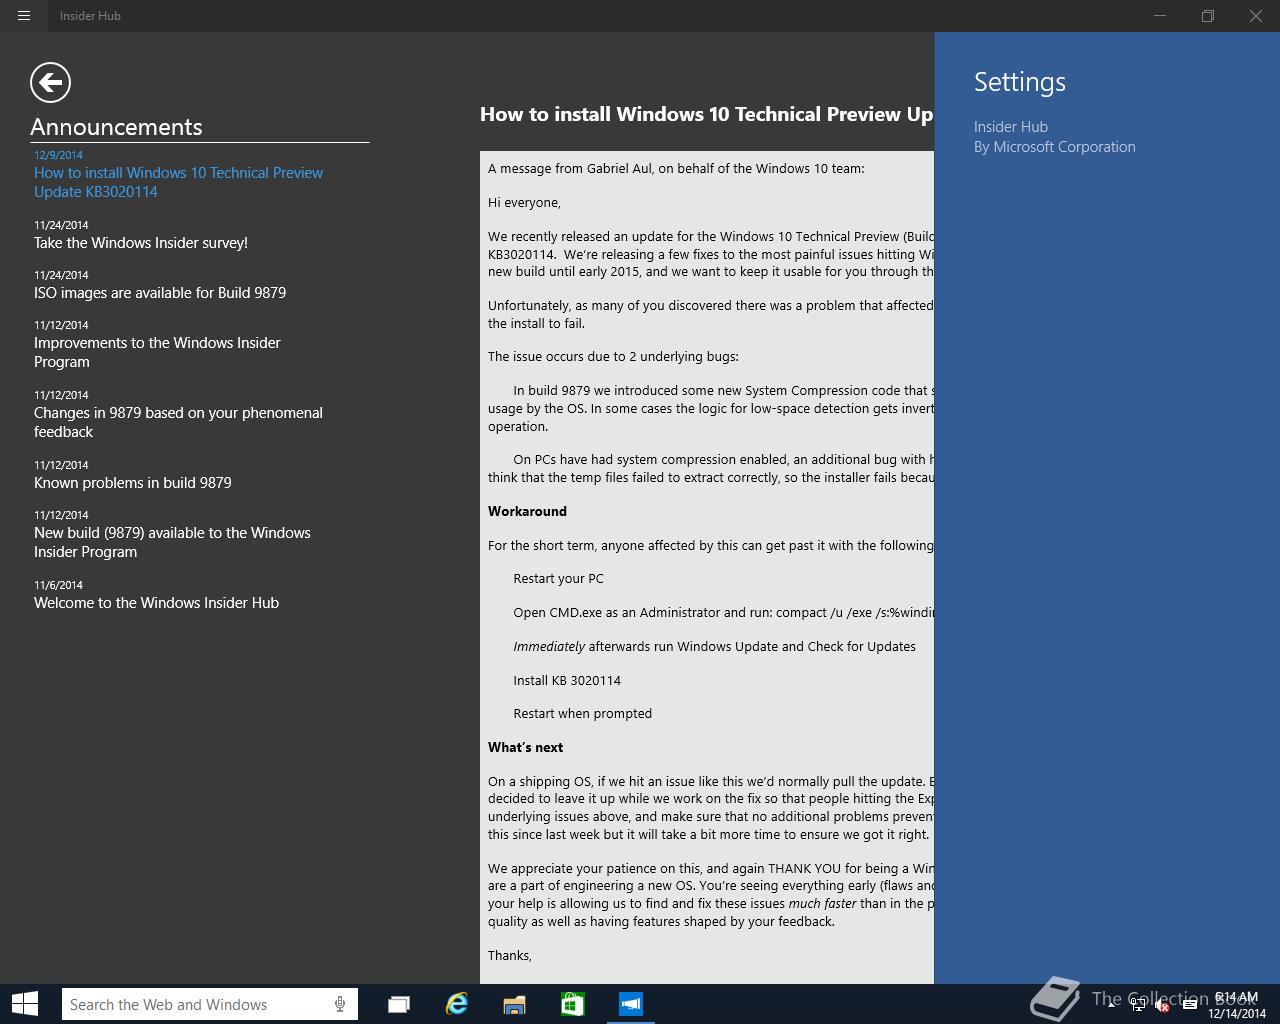The width and height of the screenshot is (1280, 1024).
Task: Click the Settings pane heading
Action: (1020, 82)
